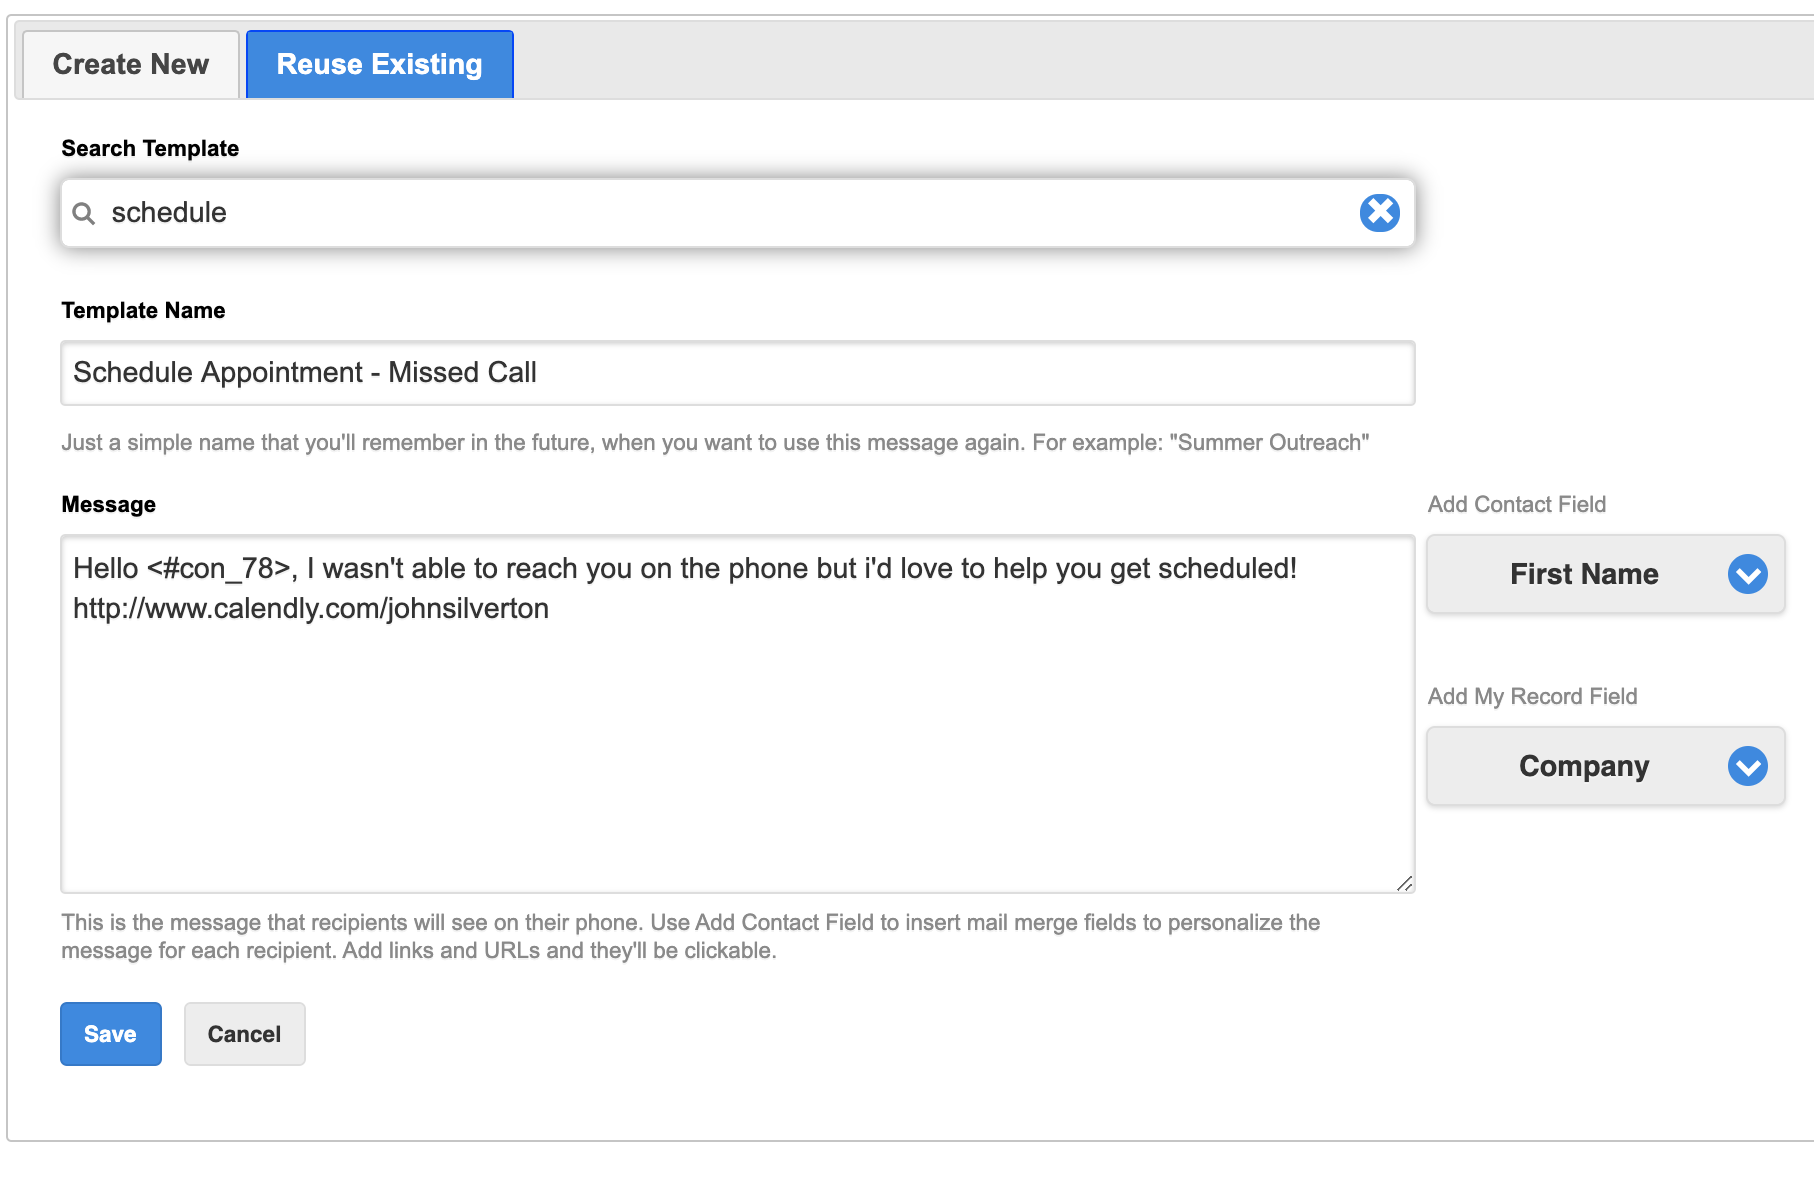Click the blue chevron icon beside Company

tap(1747, 766)
